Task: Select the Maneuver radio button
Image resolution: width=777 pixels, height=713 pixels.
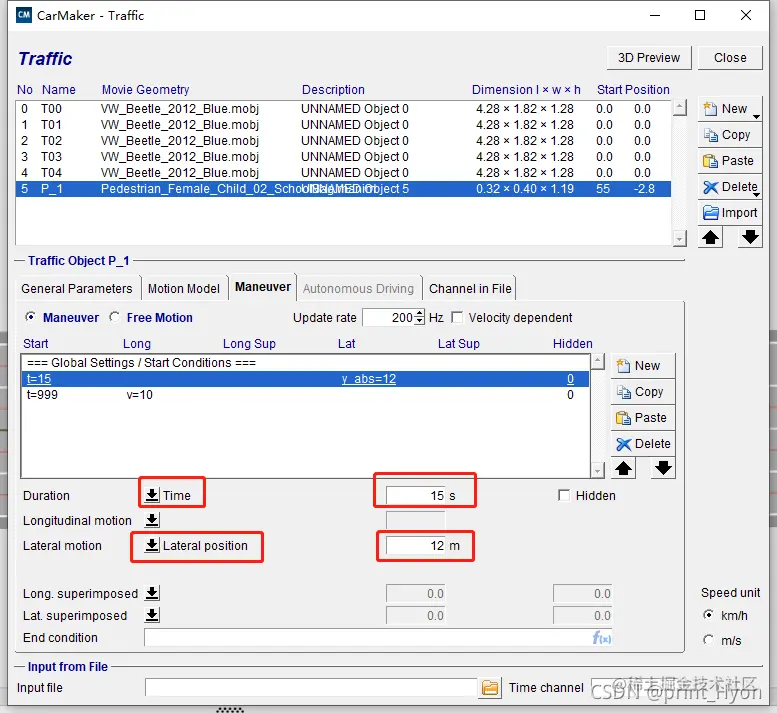Action: click(31, 317)
